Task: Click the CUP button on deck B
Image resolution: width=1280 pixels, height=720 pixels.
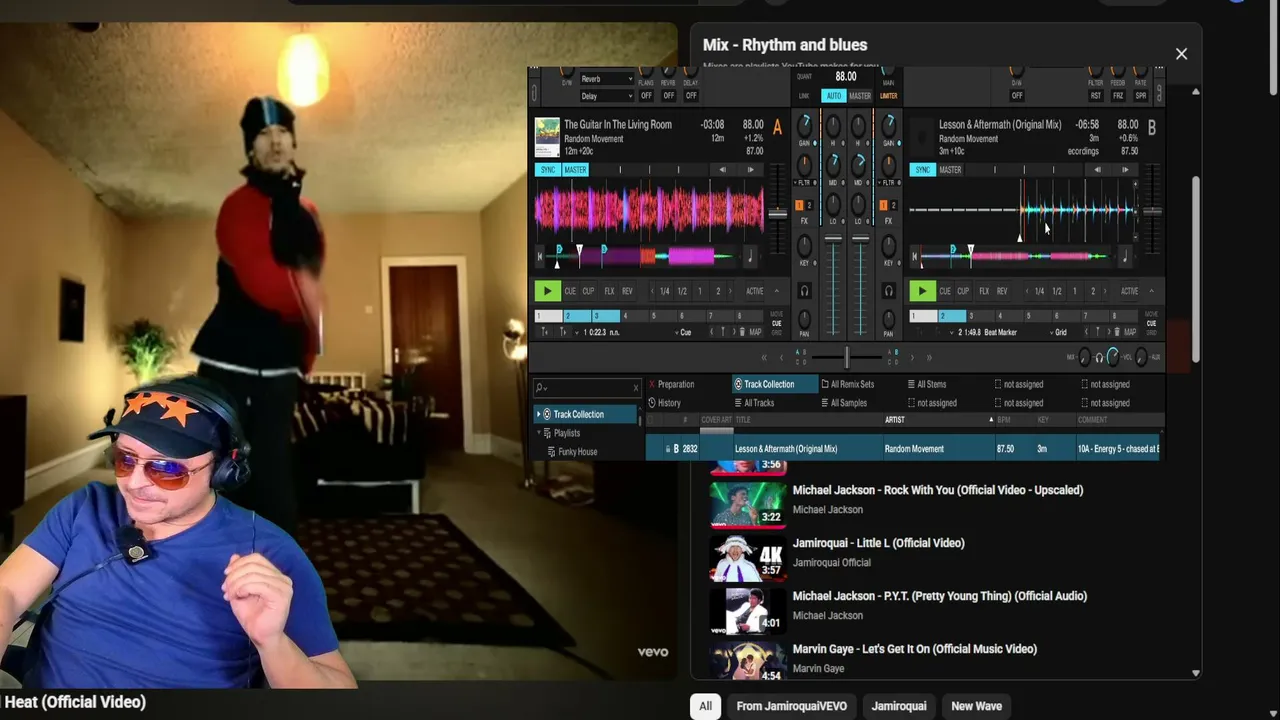Action: (x=963, y=291)
